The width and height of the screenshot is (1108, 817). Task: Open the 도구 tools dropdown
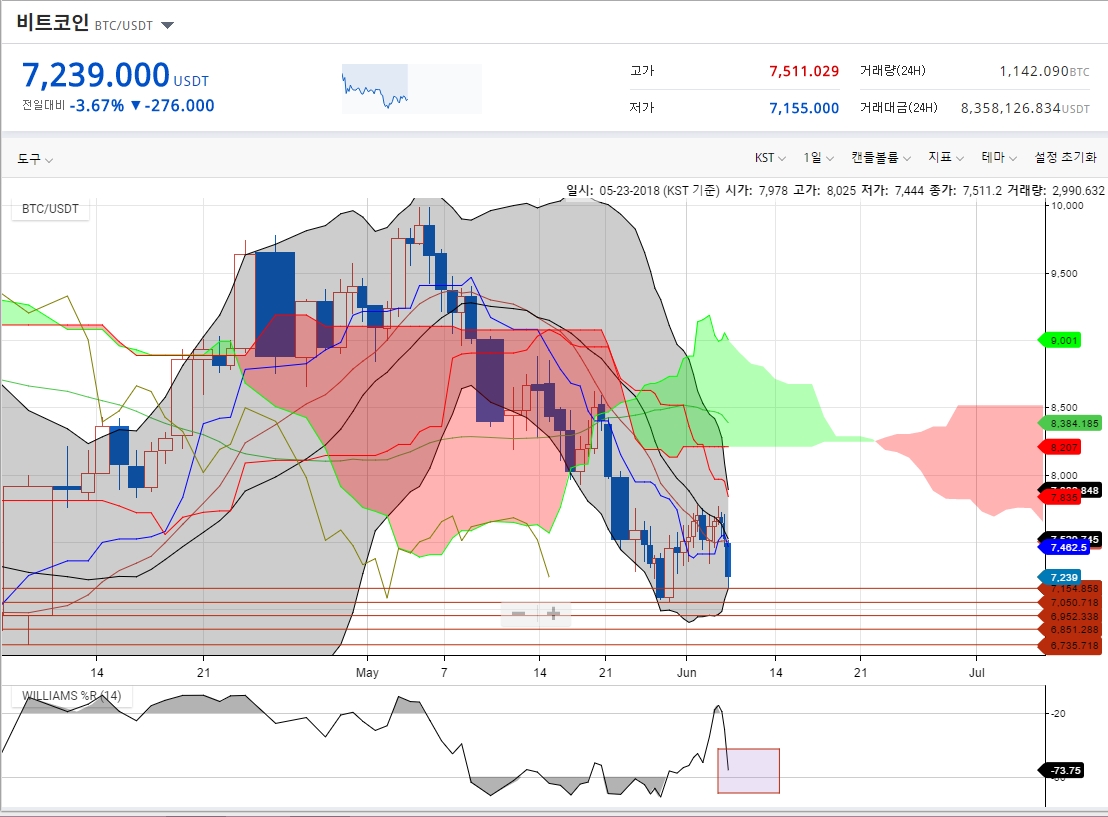pyautogui.click(x=35, y=159)
